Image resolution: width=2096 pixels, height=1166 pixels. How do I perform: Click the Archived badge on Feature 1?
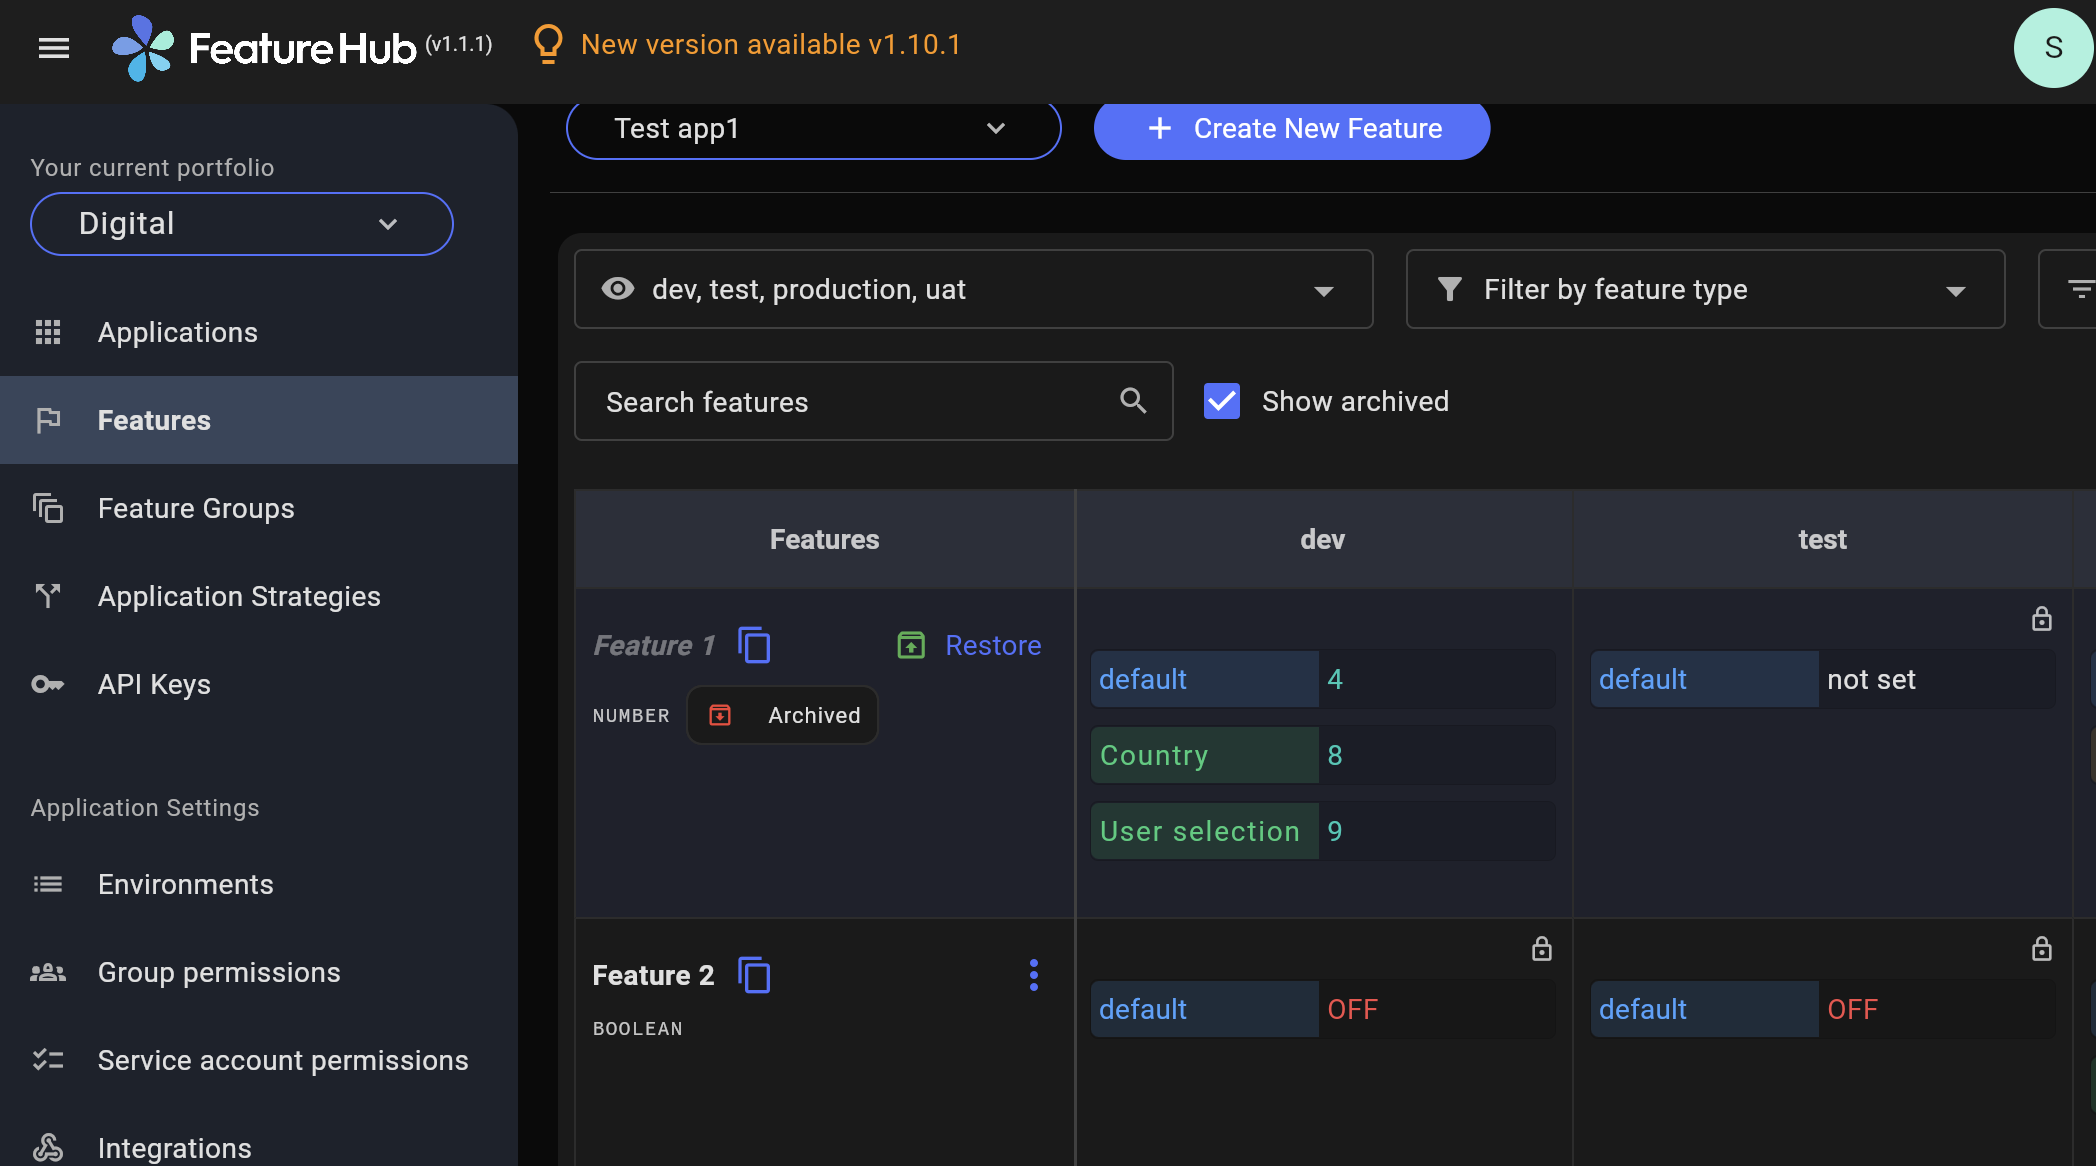[783, 715]
